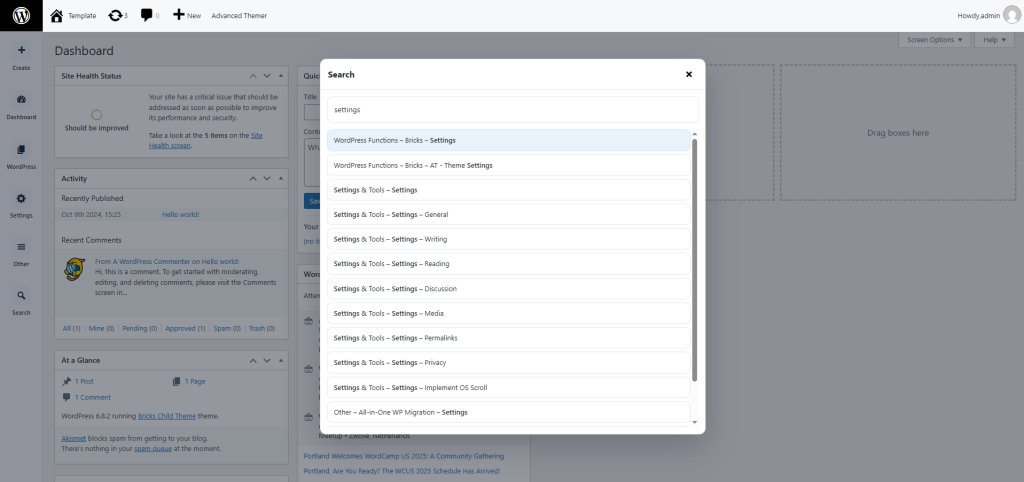Click the search results scrollbar
The width and height of the screenshot is (1024, 482).
pos(695,258)
